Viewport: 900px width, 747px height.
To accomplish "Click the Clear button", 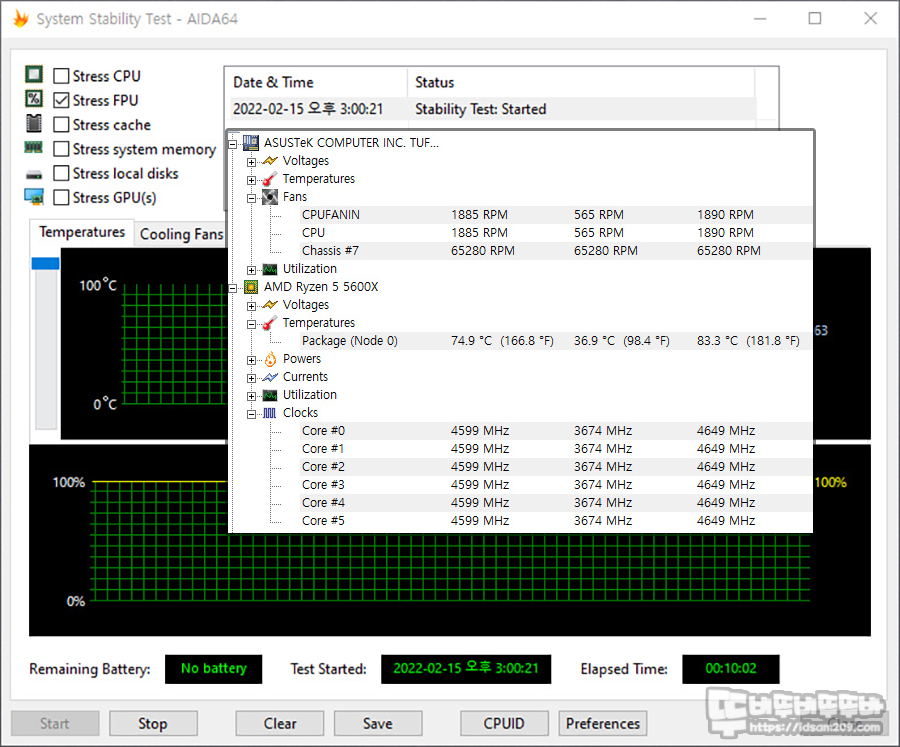I will [280, 723].
